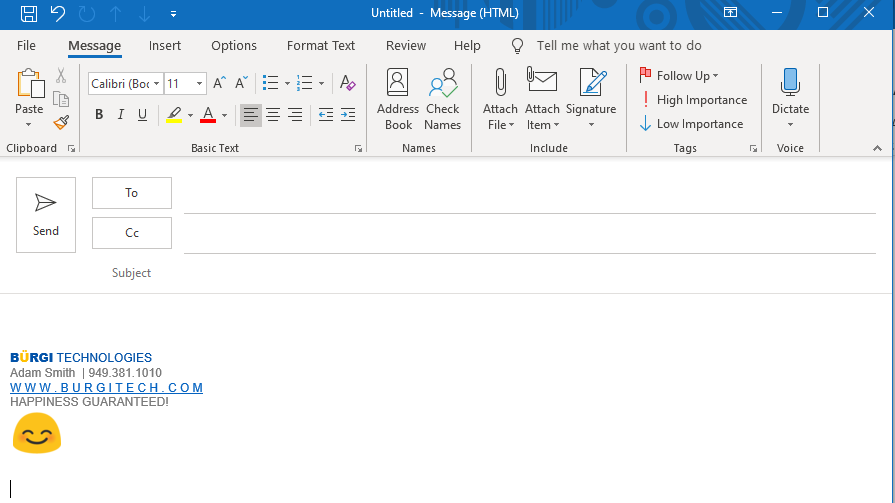This screenshot has height=503, width=895.
Task: Click the Undo arrow icon
Action: (x=58, y=13)
